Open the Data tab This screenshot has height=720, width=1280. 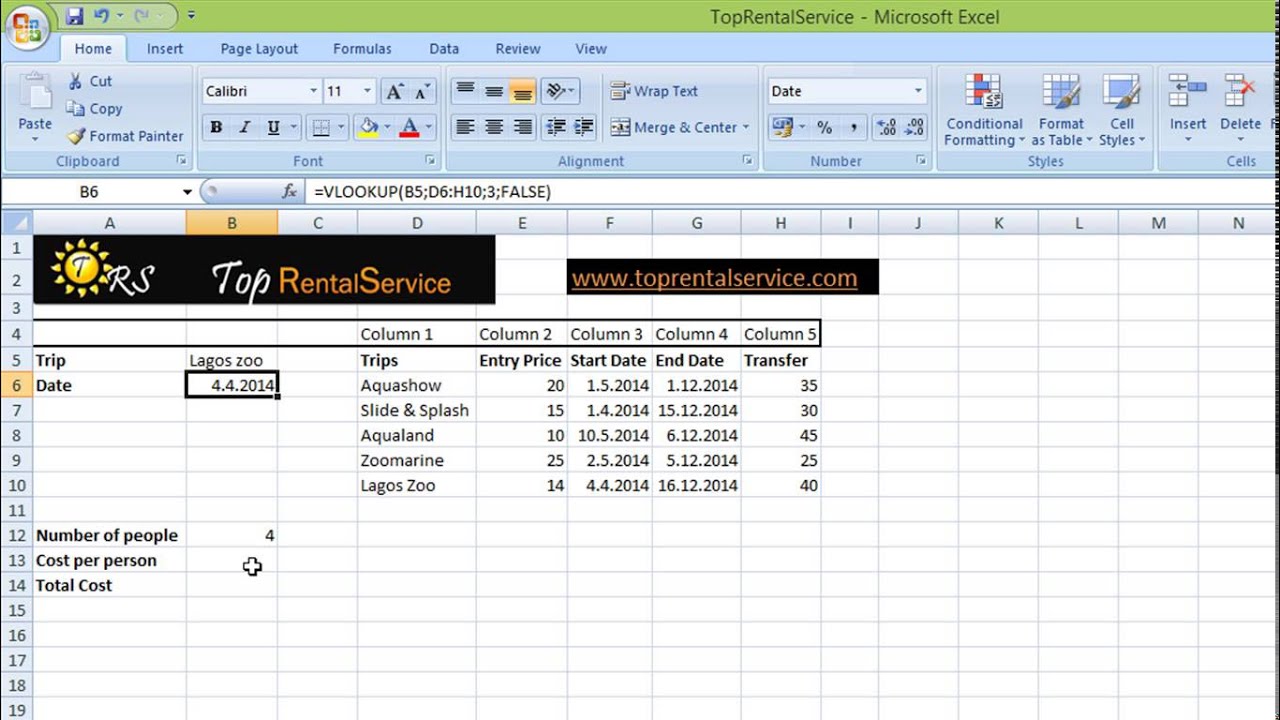(x=444, y=48)
